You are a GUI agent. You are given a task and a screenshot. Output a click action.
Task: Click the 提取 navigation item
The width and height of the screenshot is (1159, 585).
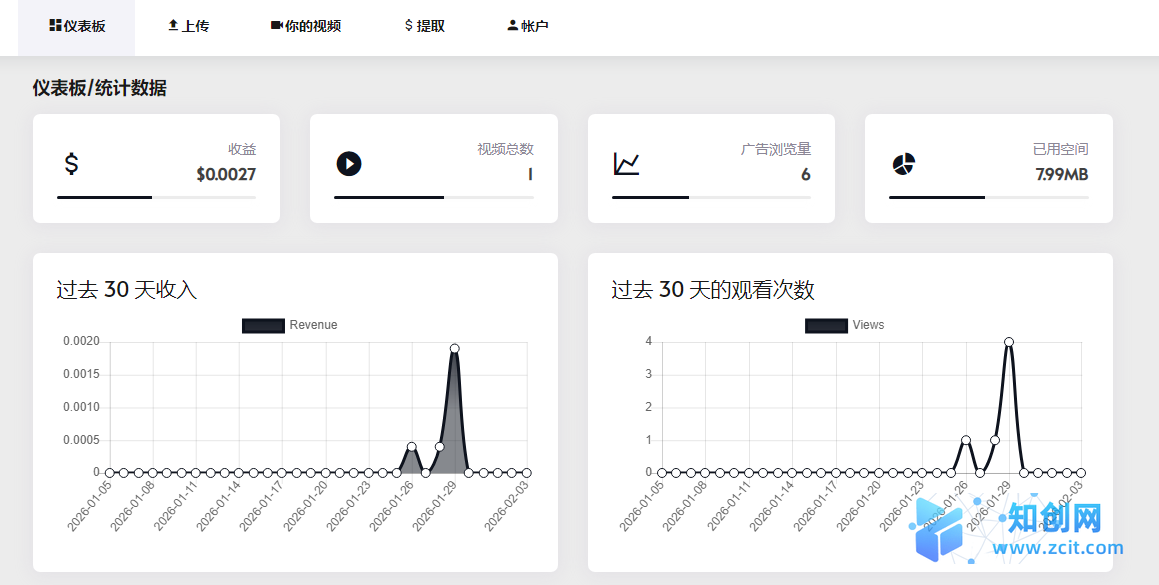tap(421, 26)
